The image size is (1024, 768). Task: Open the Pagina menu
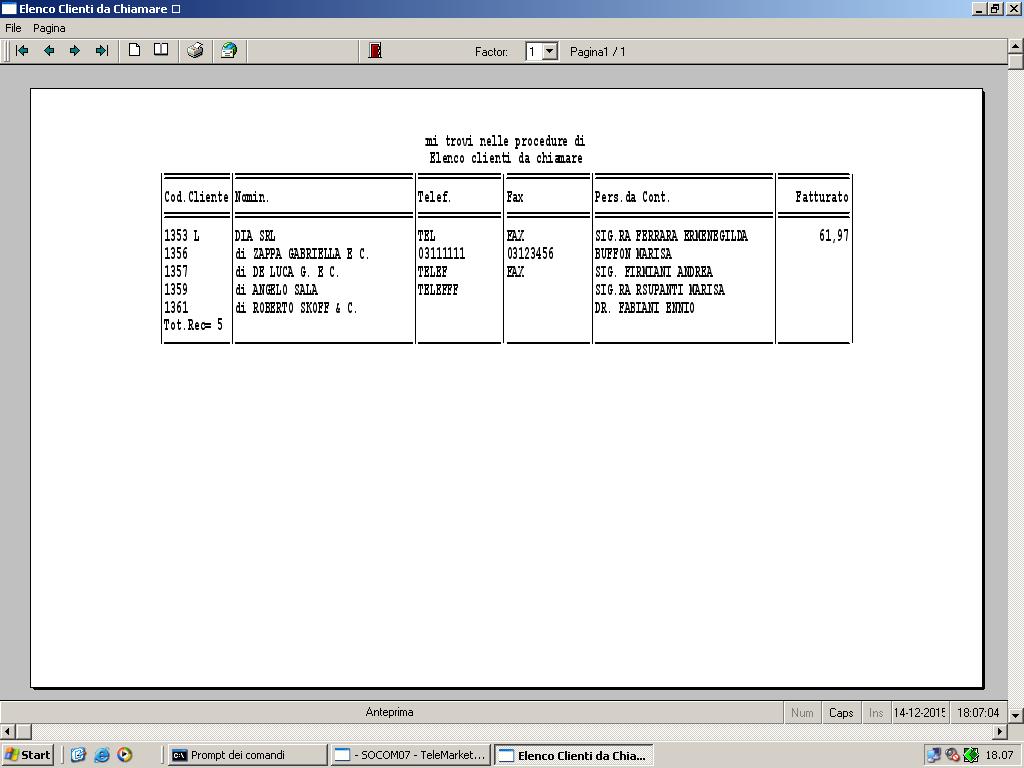pos(49,28)
